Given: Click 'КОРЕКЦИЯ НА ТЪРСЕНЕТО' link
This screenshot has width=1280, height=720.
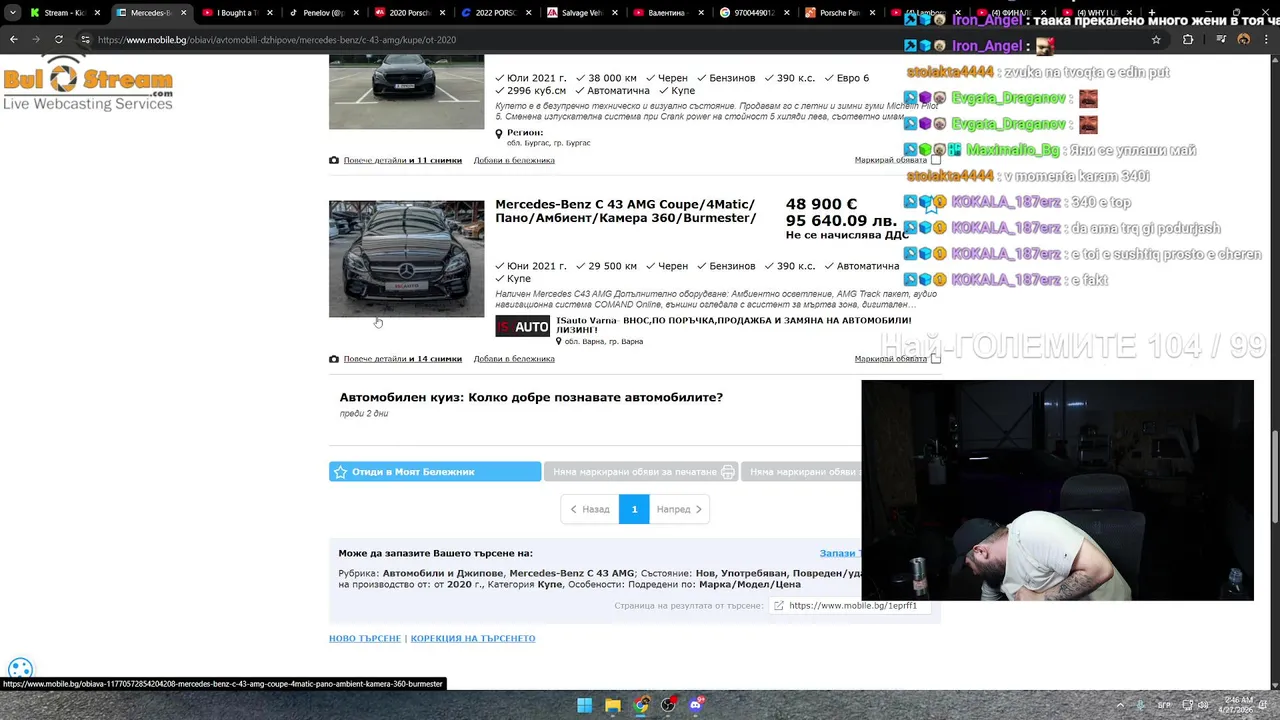Looking at the screenshot, I should coord(473,638).
